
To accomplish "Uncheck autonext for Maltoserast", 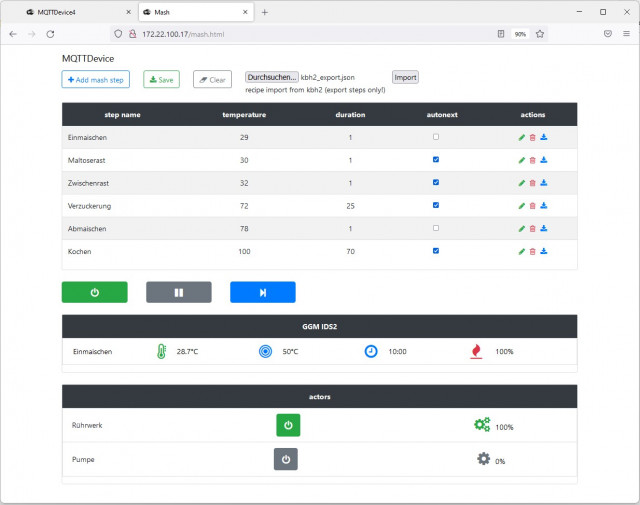I will pos(436,160).
